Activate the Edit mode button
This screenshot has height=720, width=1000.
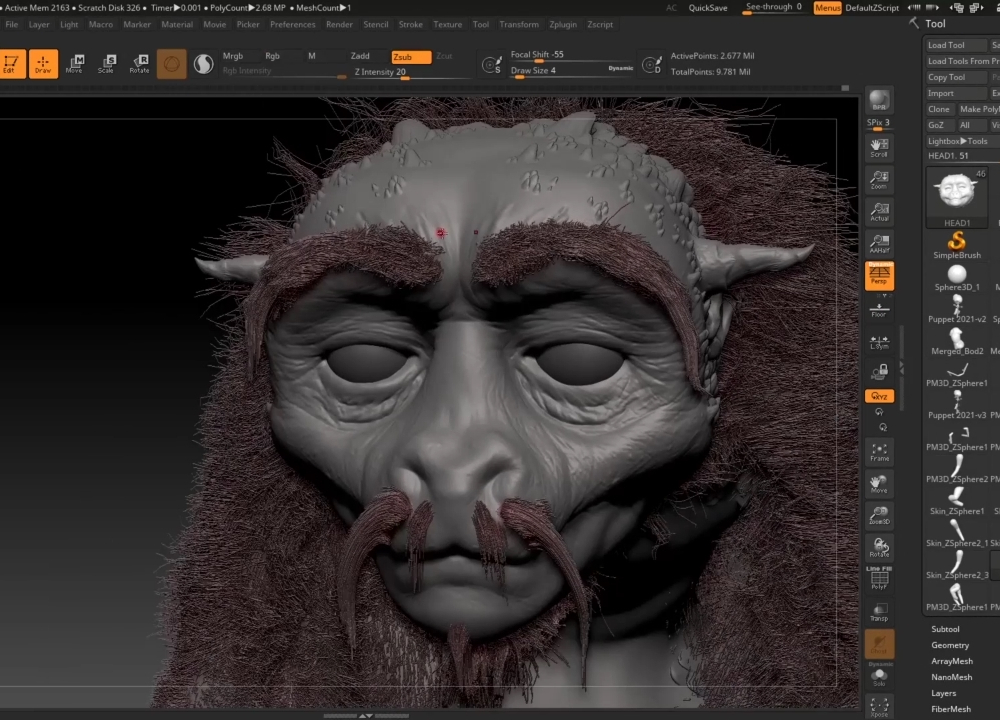point(12,64)
